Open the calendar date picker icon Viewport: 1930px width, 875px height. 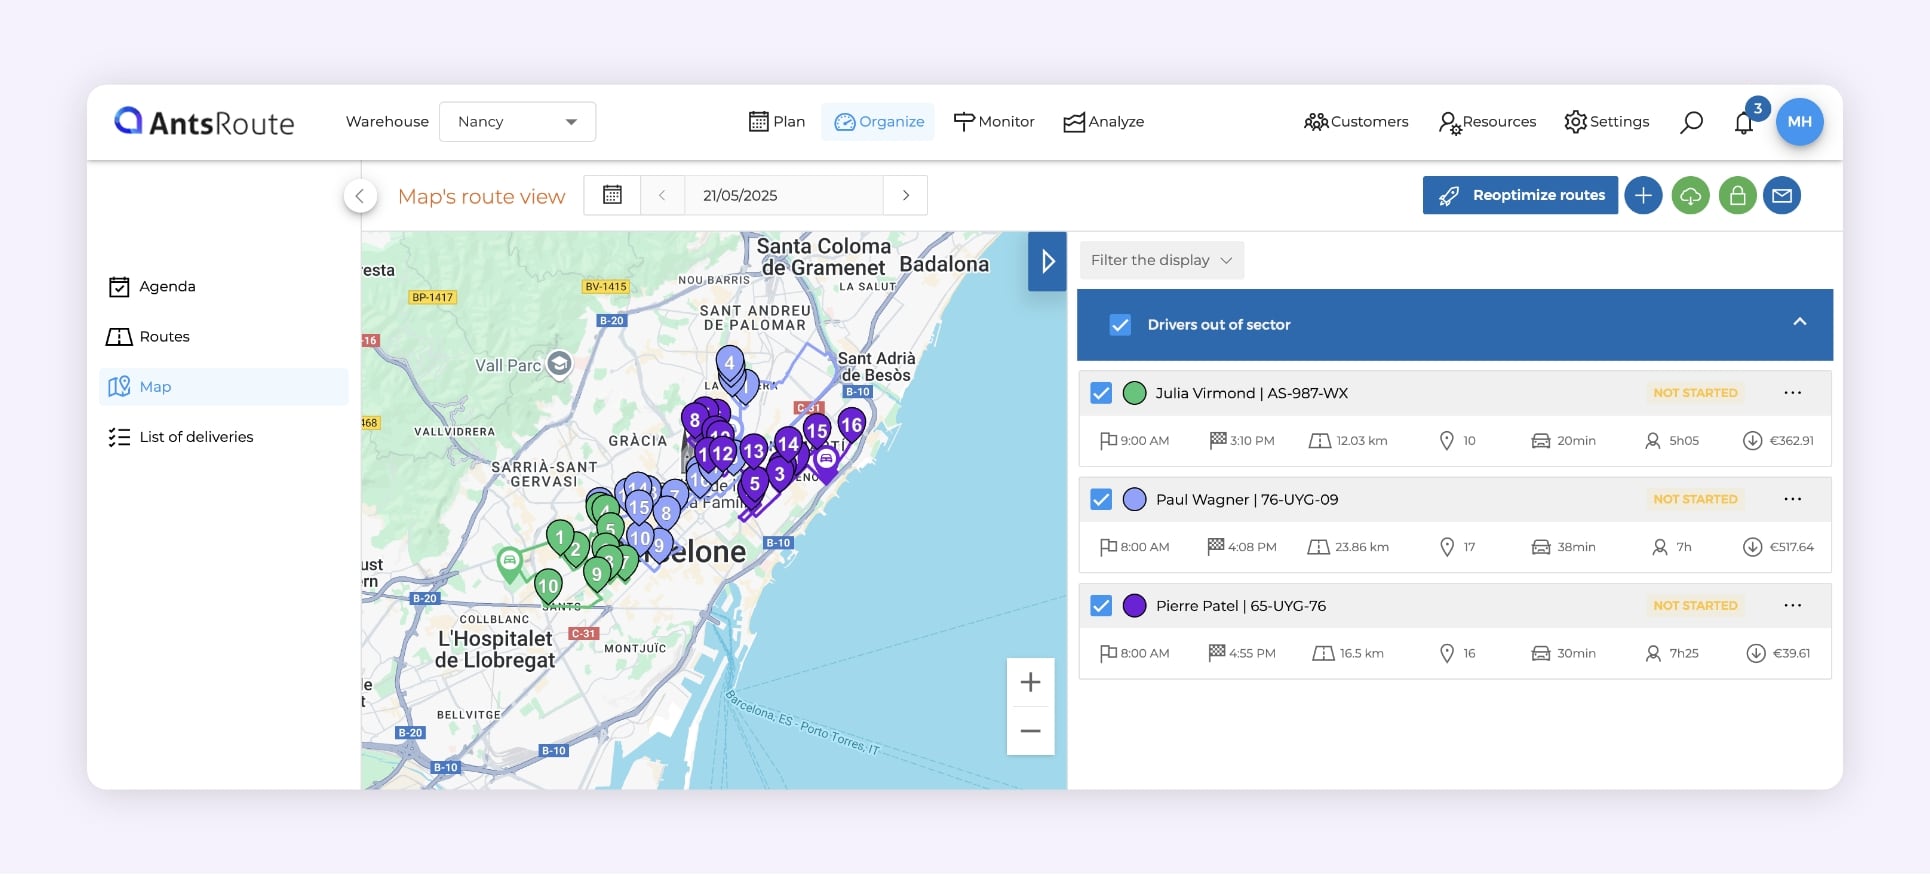612,195
